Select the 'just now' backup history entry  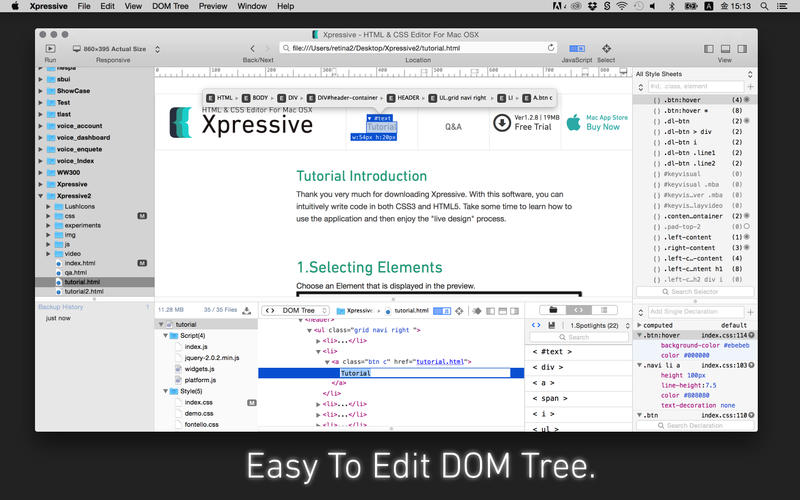pyautogui.click(x=58, y=318)
